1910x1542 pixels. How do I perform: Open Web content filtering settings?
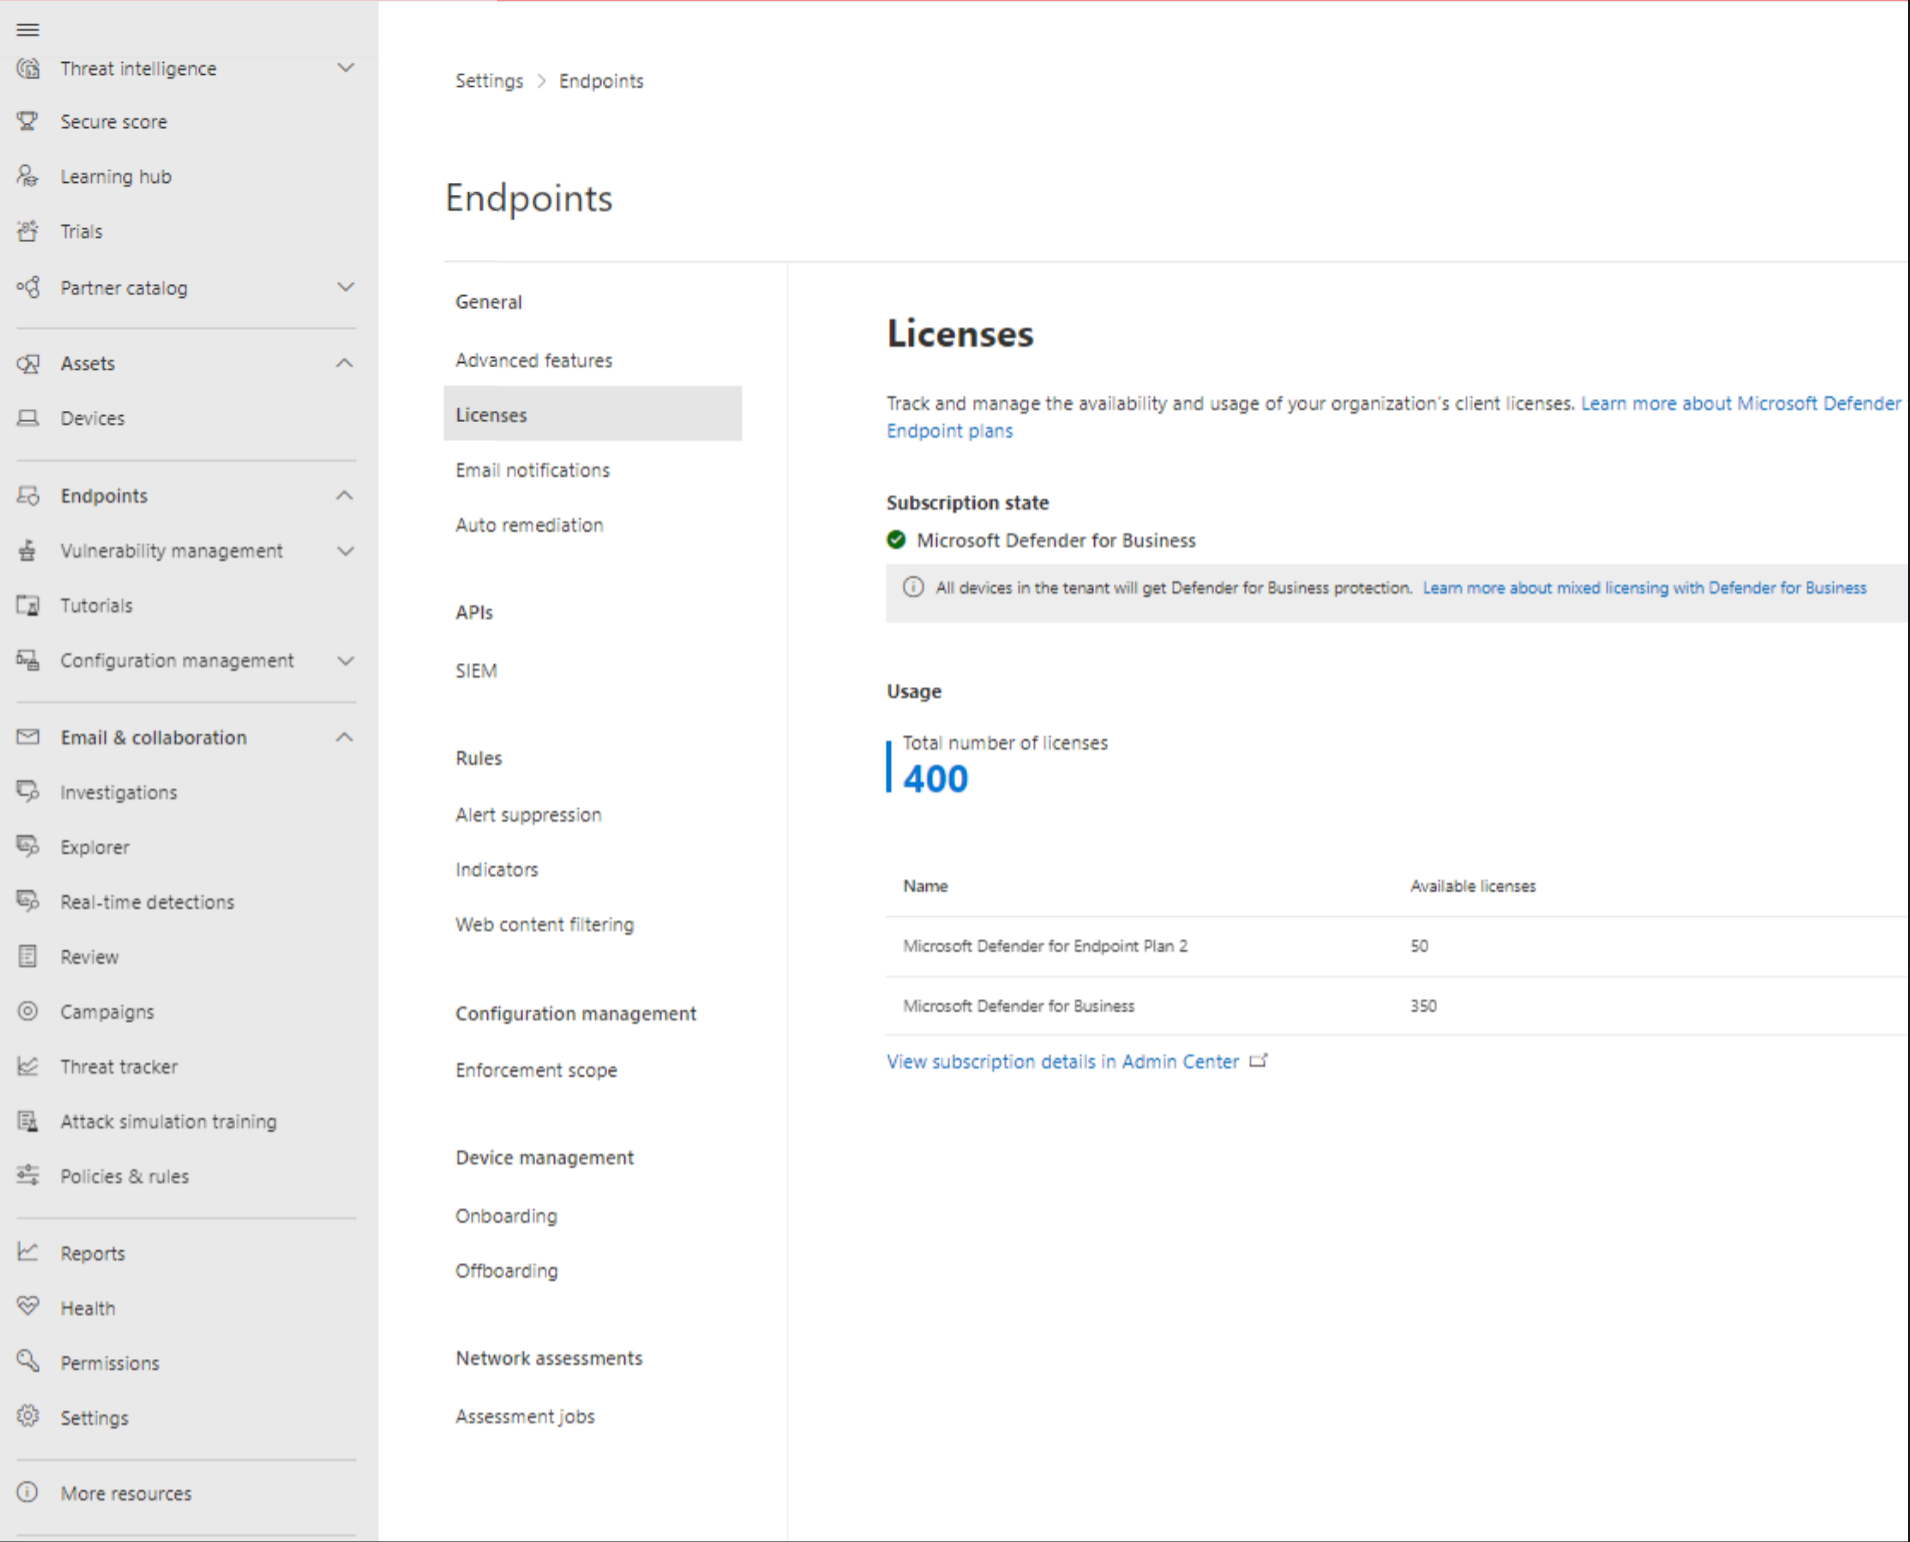(544, 925)
